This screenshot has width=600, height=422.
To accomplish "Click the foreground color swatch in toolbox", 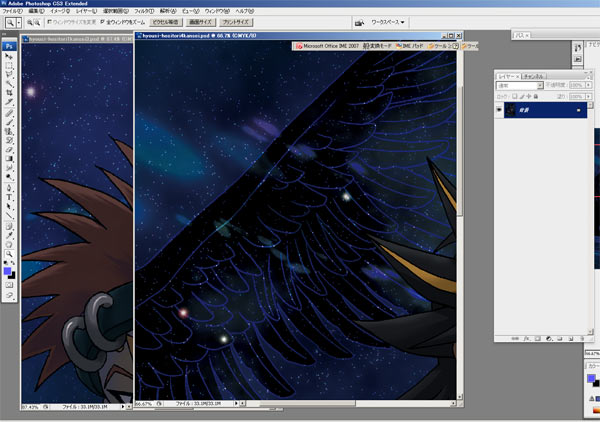I will point(7,271).
